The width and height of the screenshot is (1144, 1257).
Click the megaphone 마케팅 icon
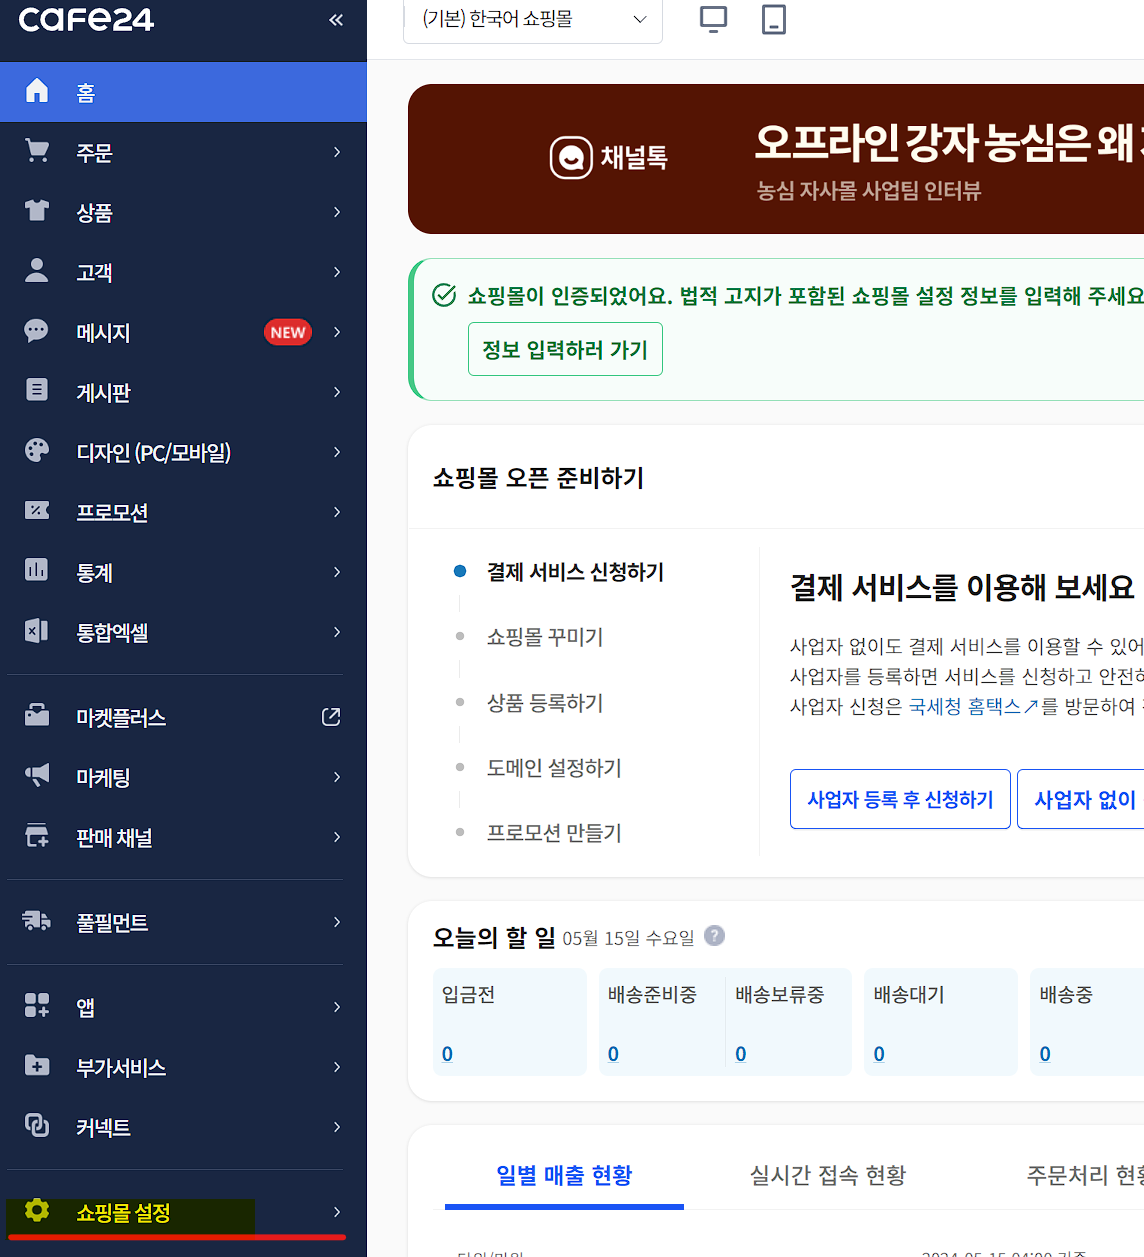tap(37, 776)
